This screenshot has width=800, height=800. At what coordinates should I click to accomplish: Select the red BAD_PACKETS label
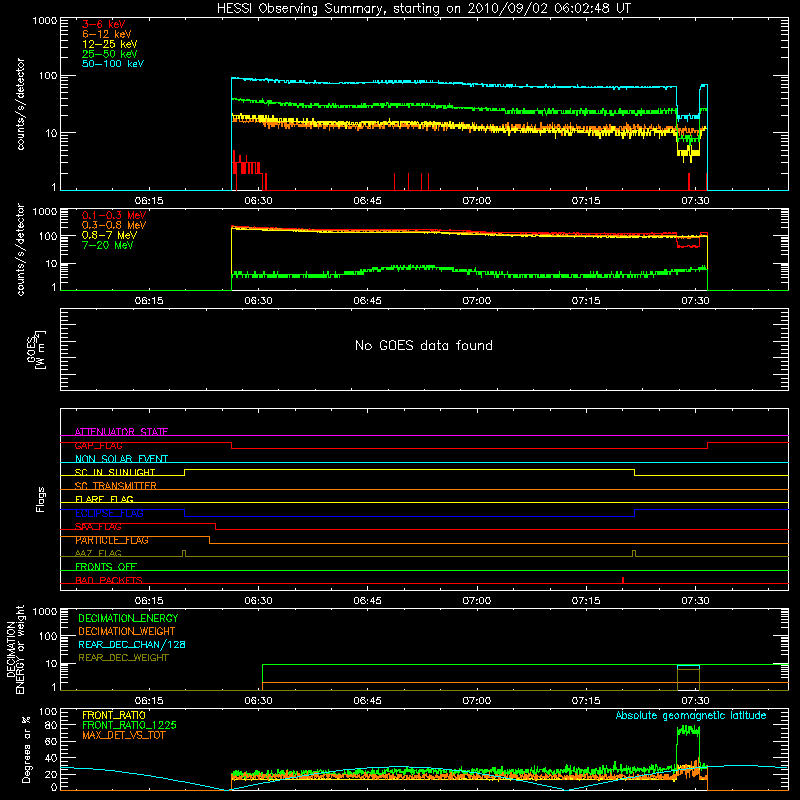[x=109, y=580]
